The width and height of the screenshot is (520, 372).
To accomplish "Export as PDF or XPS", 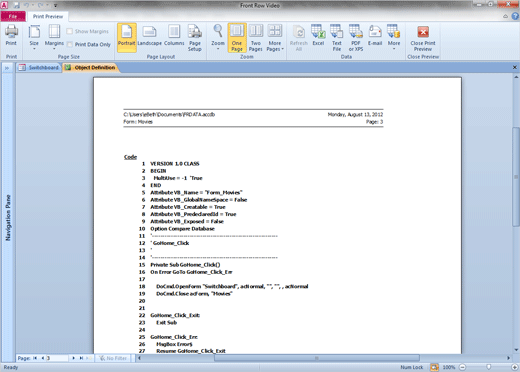I will (356, 38).
